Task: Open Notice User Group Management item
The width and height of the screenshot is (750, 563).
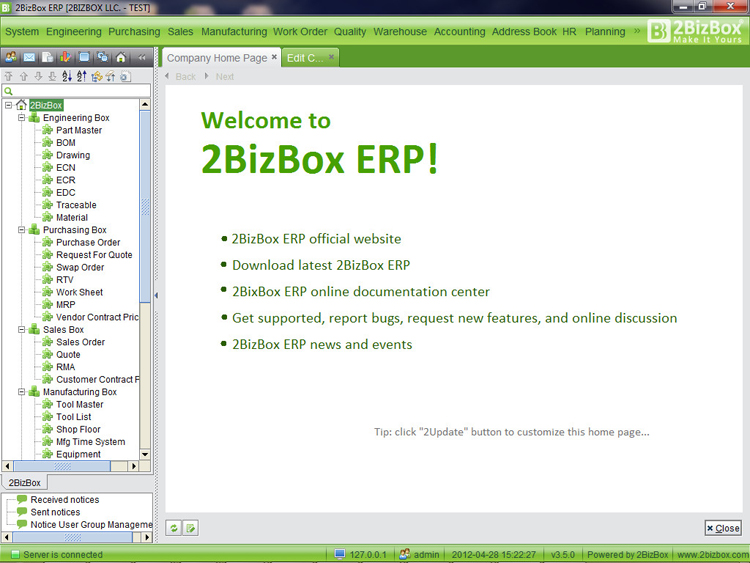Action: [x=91, y=524]
